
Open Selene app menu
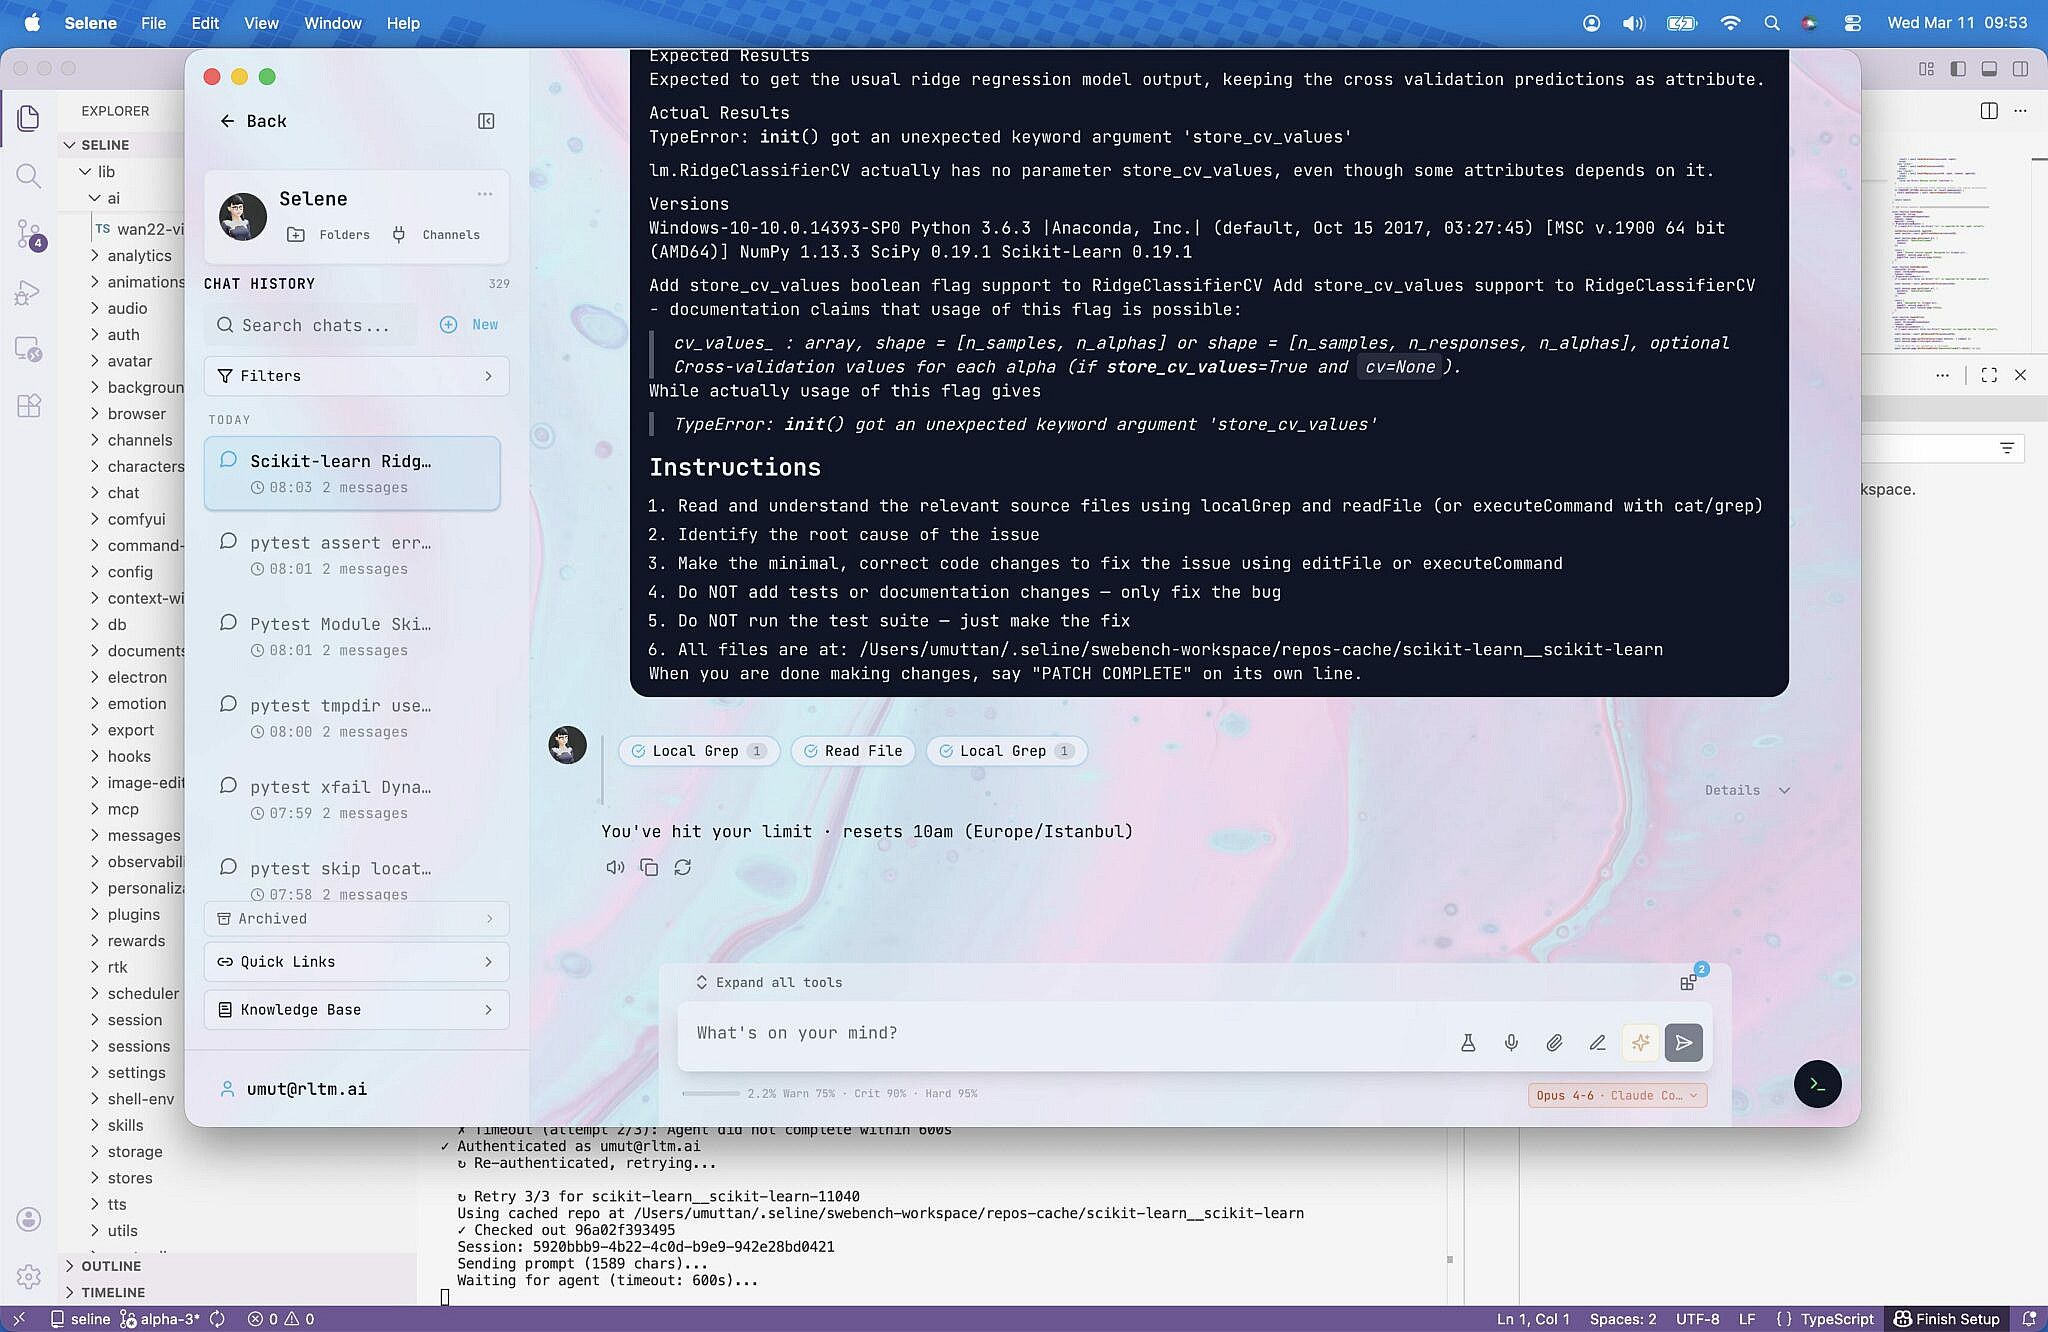(90, 23)
